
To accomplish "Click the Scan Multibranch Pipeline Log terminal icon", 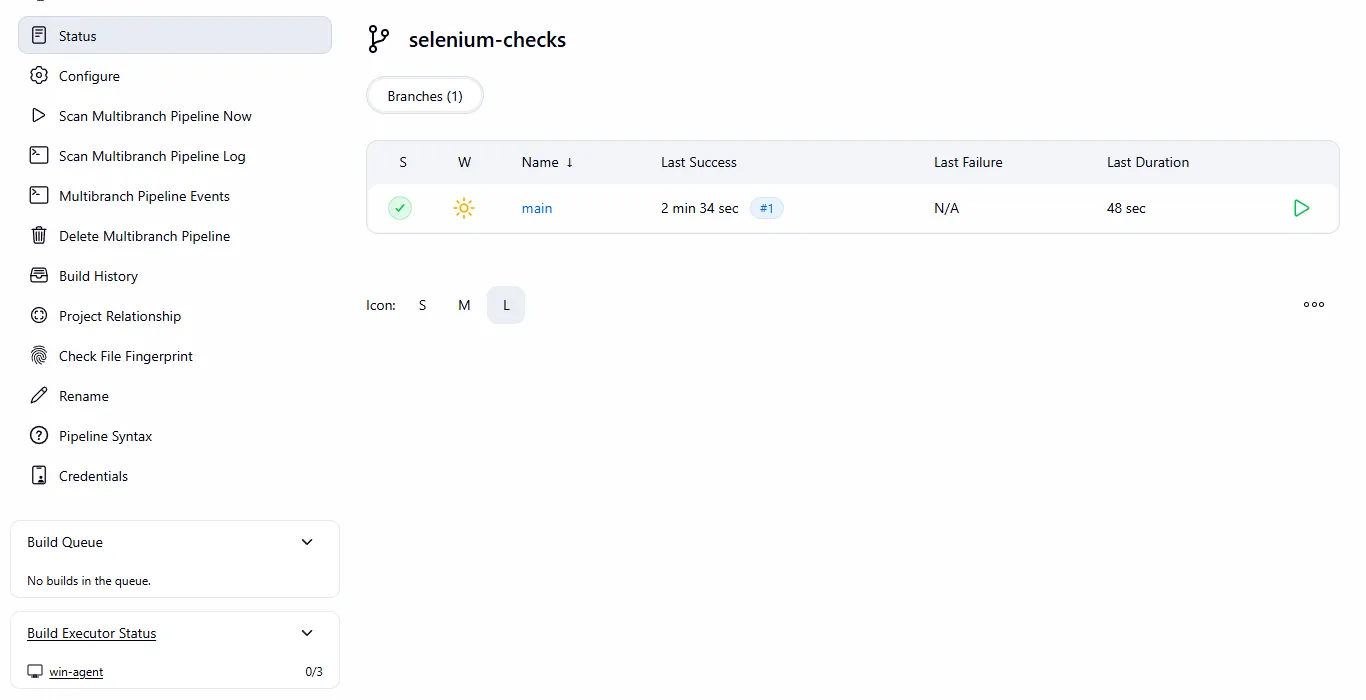I will (39, 155).
